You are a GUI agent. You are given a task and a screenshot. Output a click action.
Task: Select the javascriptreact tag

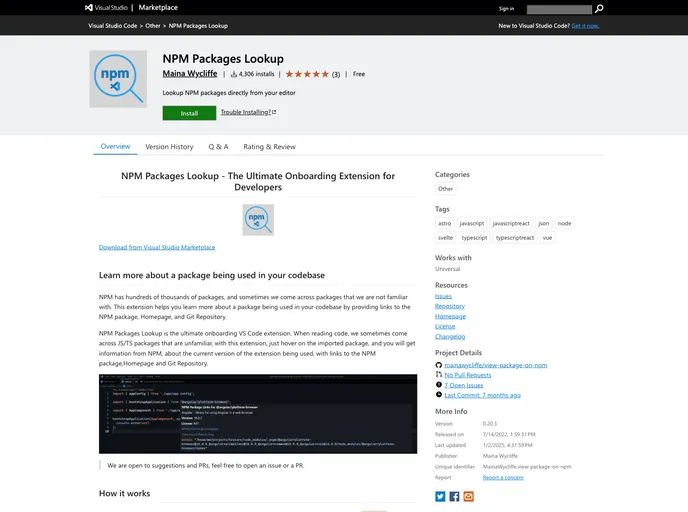(x=511, y=223)
